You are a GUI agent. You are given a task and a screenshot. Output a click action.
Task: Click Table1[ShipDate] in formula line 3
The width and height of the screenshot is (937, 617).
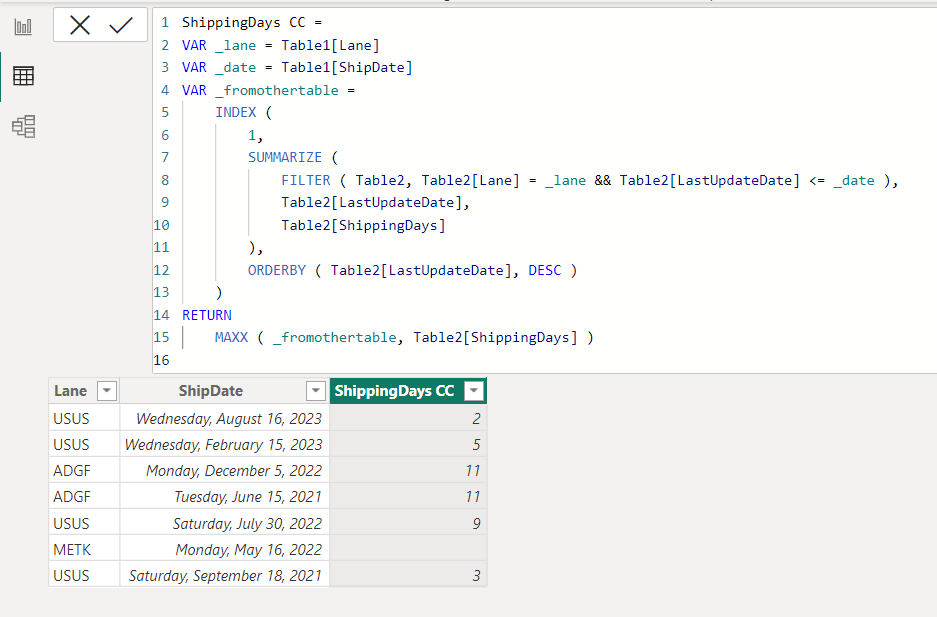347,67
